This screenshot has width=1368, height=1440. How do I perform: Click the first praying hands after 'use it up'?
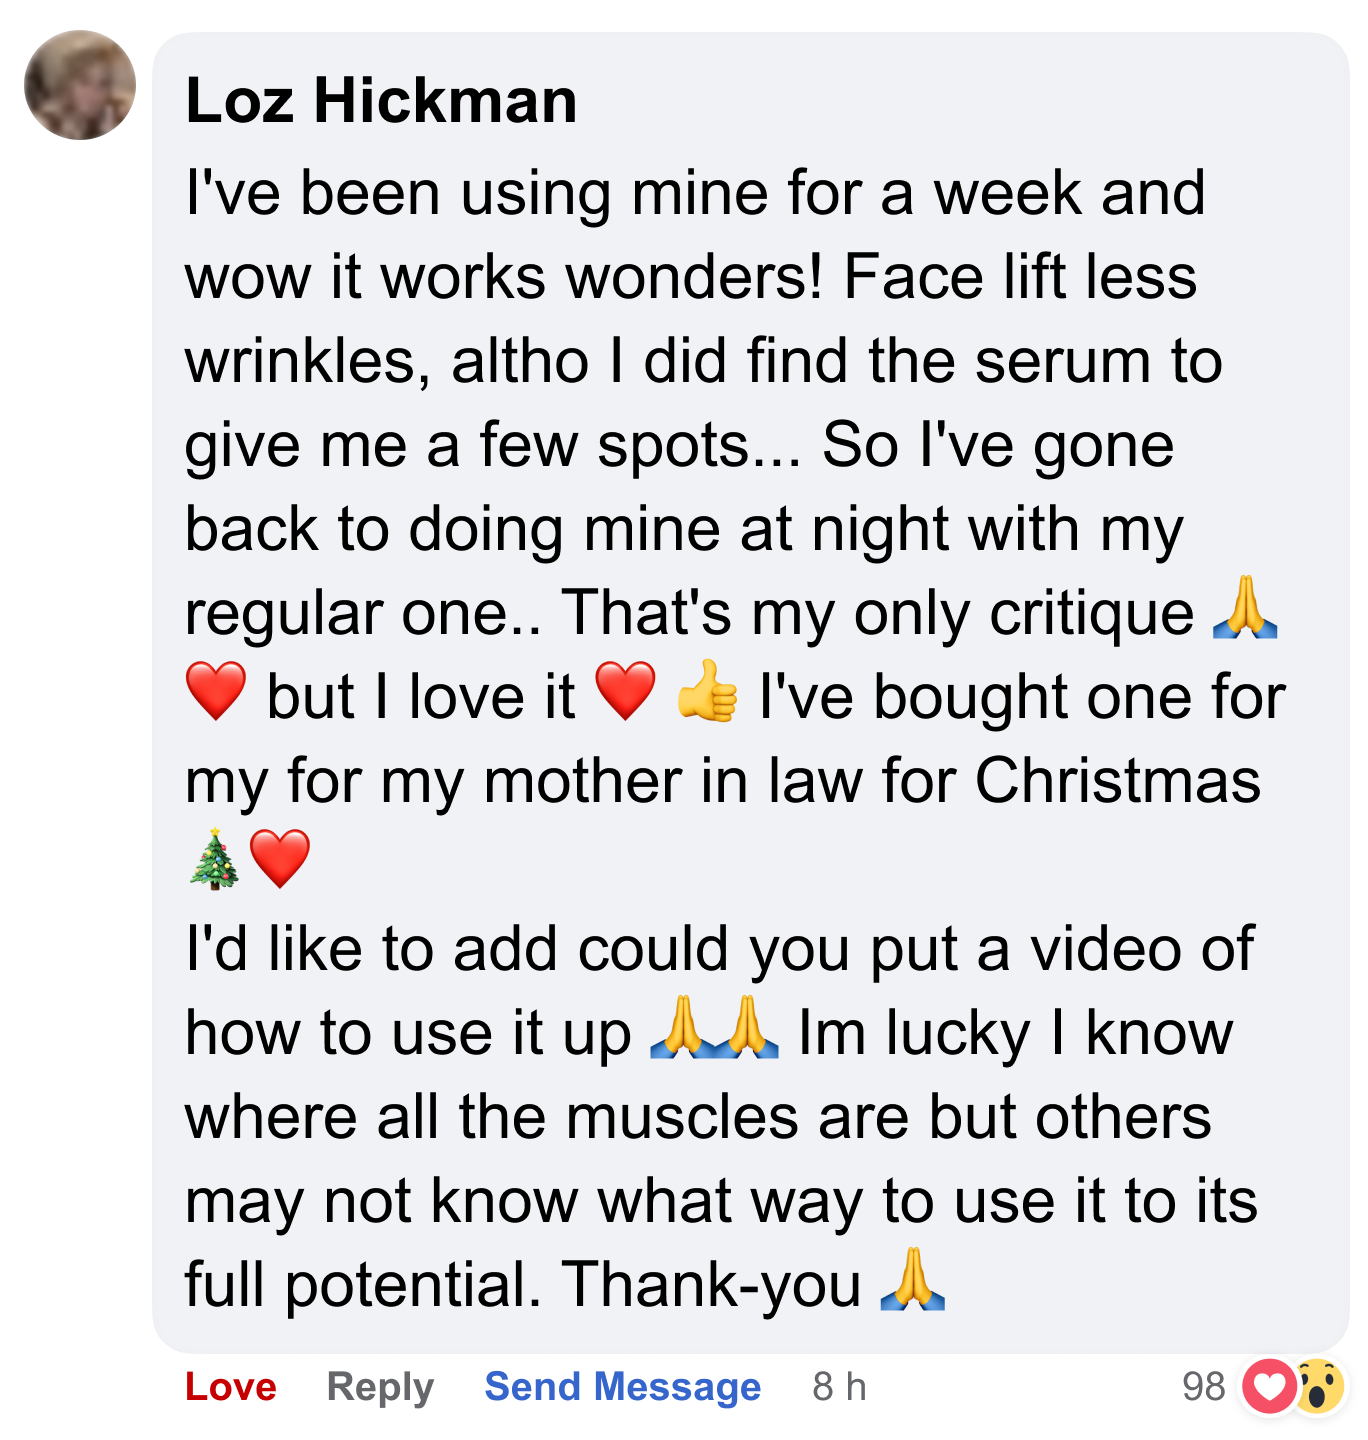pyautogui.click(x=682, y=1027)
